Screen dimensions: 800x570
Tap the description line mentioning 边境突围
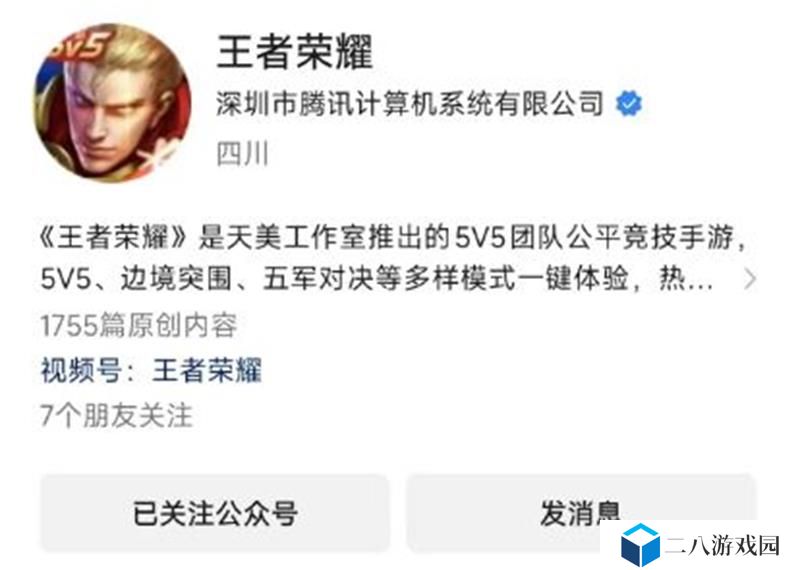point(378,279)
